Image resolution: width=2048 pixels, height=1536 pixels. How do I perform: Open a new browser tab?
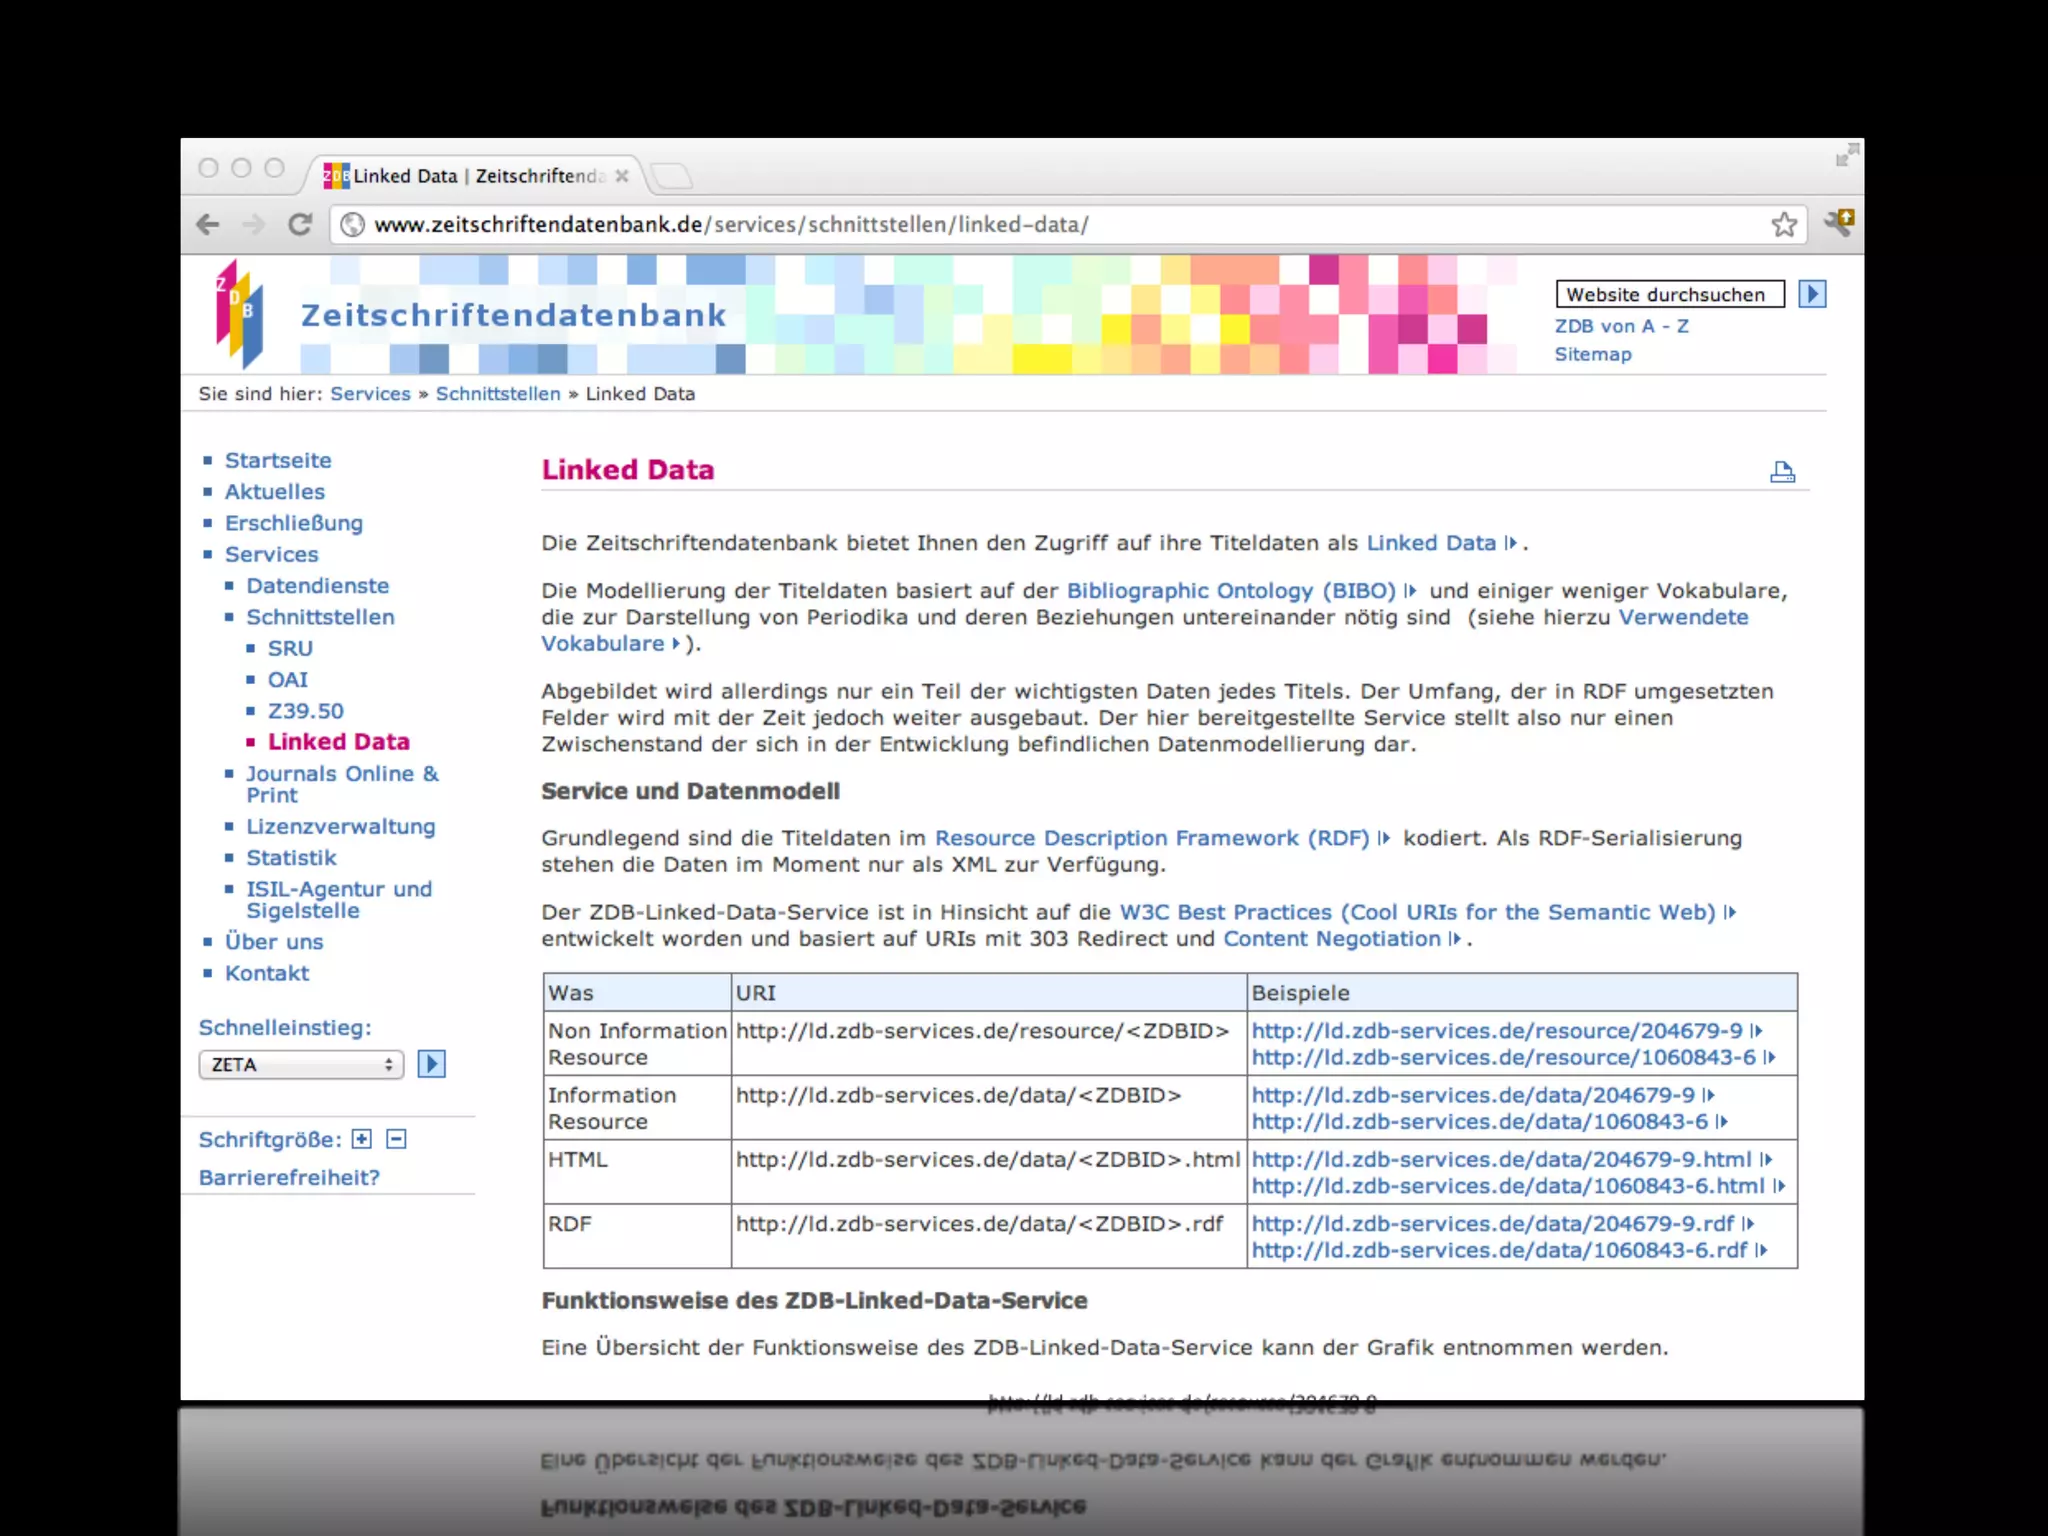[x=672, y=176]
